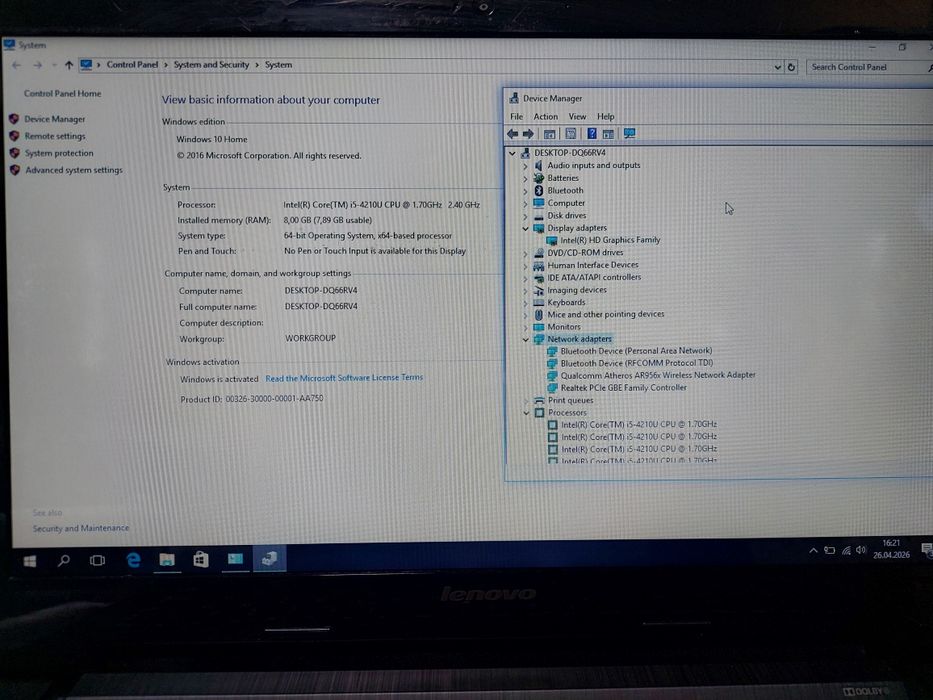Select Realtek PCIe GBE Family Controller
Image resolution: width=933 pixels, height=700 pixels.
point(624,388)
